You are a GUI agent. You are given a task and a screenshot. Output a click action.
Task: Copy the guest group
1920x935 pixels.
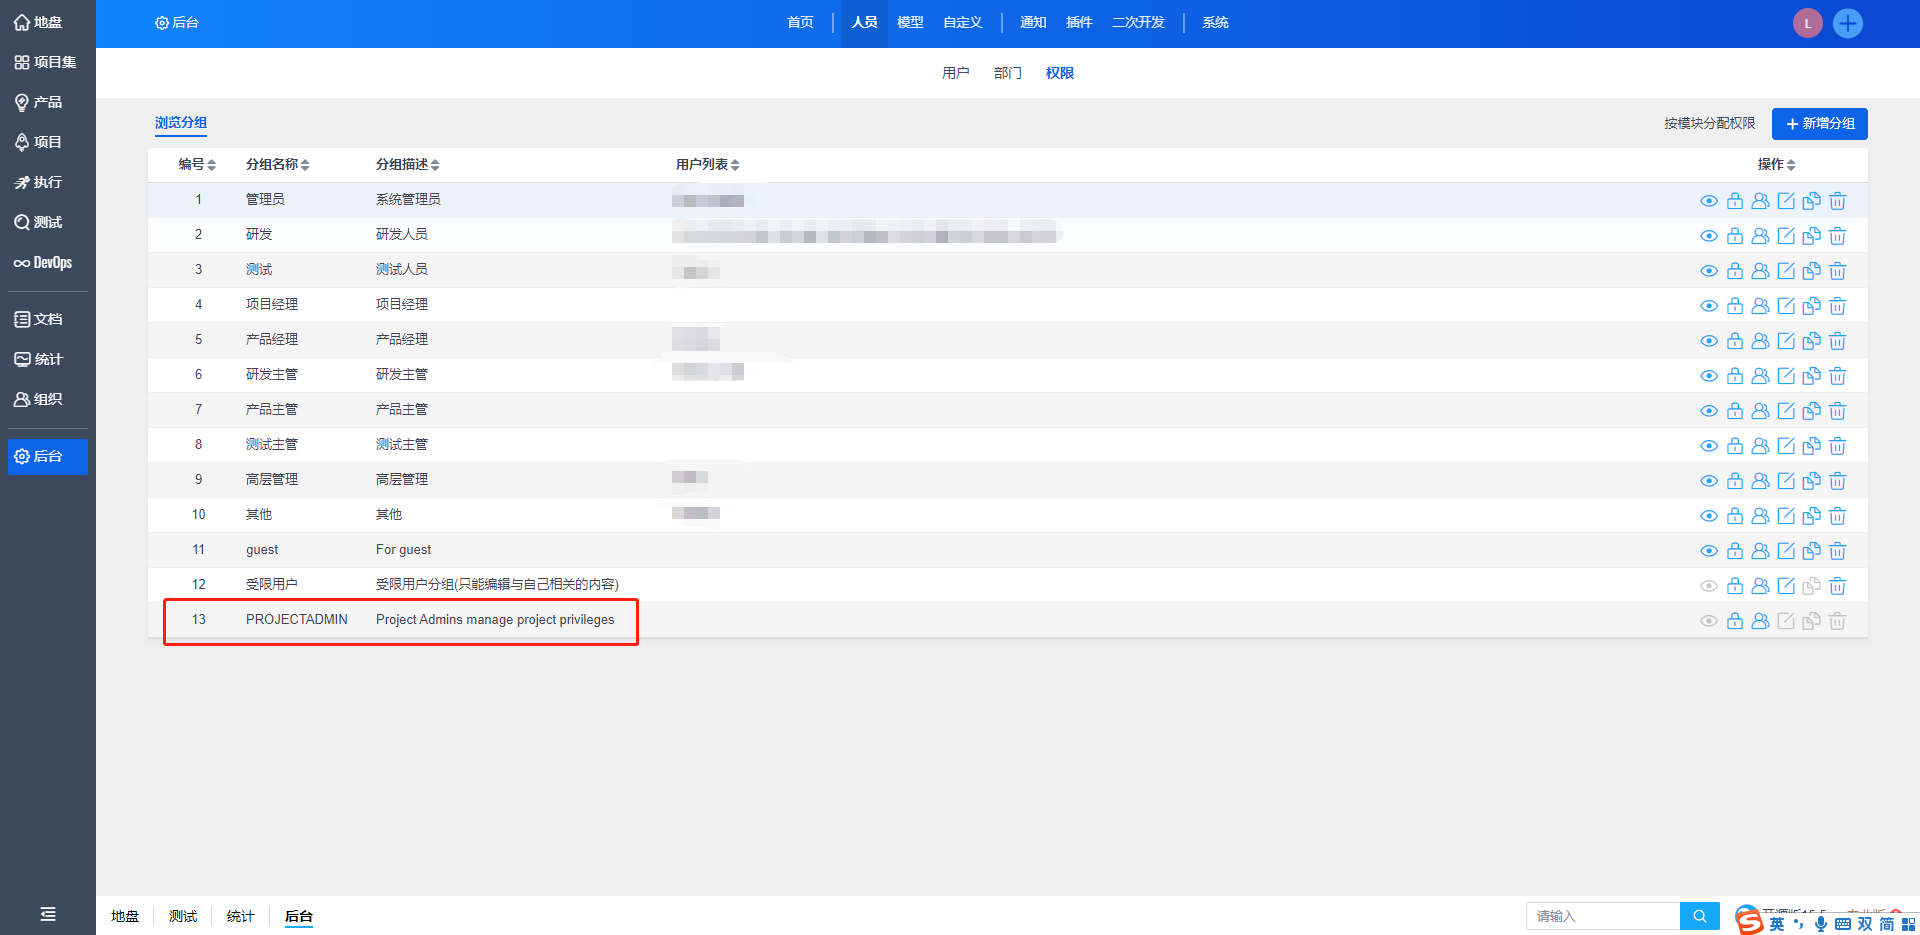[1811, 551]
